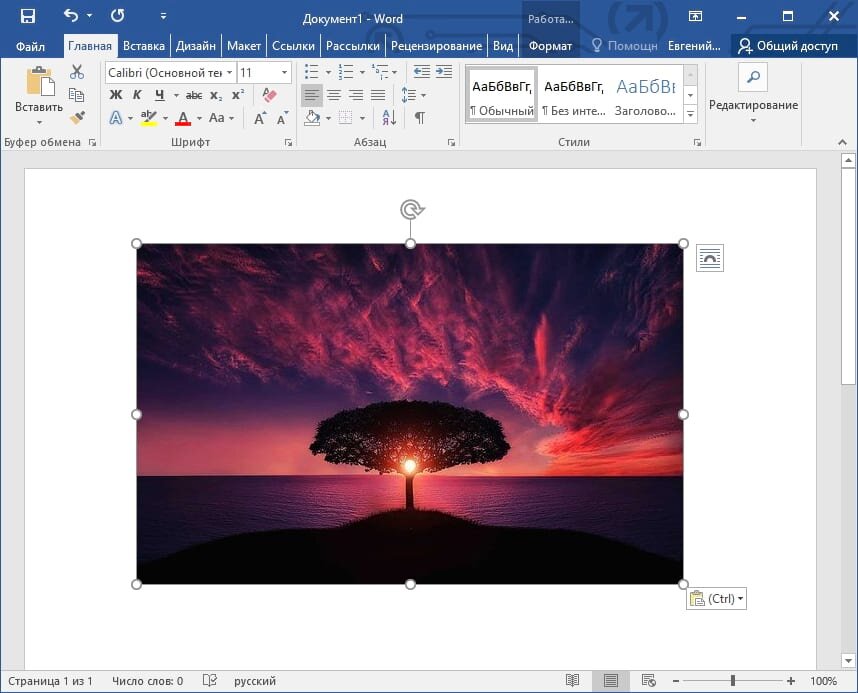Increase font size with larger A
The width and height of the screenshot is (858, 693).
point(260,118)
